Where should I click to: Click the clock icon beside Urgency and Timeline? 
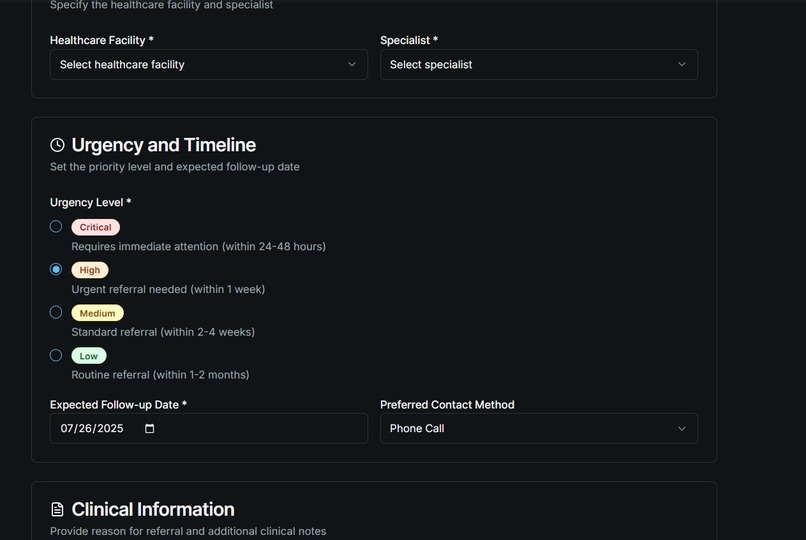pos(58,145)
